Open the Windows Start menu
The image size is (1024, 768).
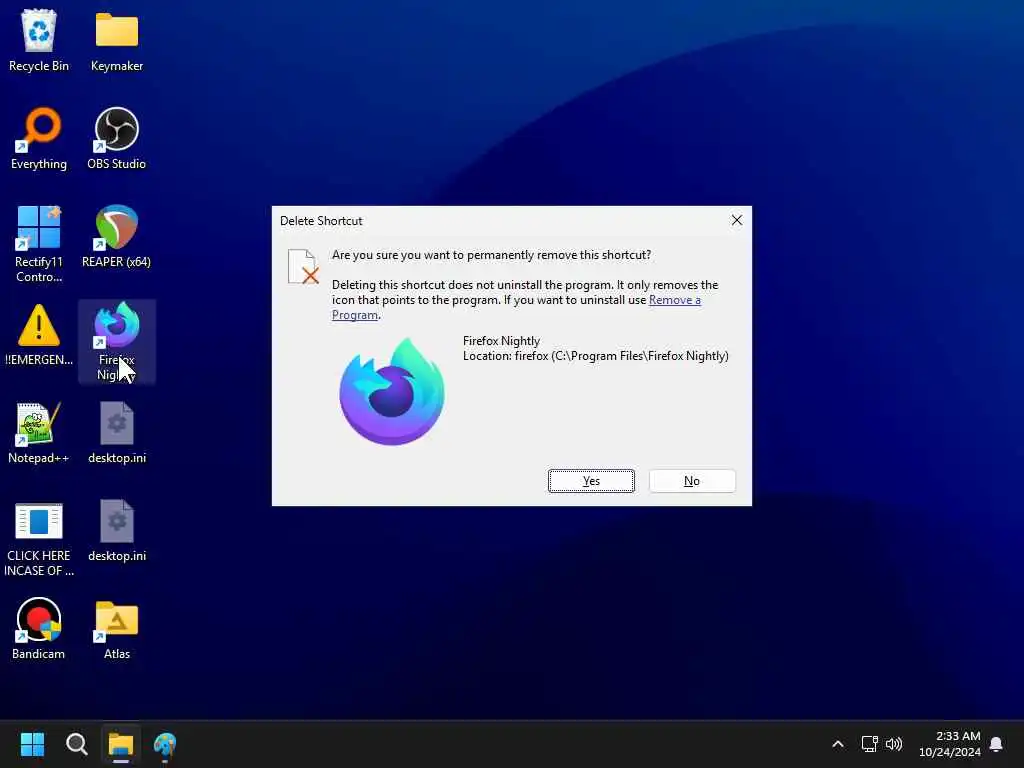coord(32,744)
